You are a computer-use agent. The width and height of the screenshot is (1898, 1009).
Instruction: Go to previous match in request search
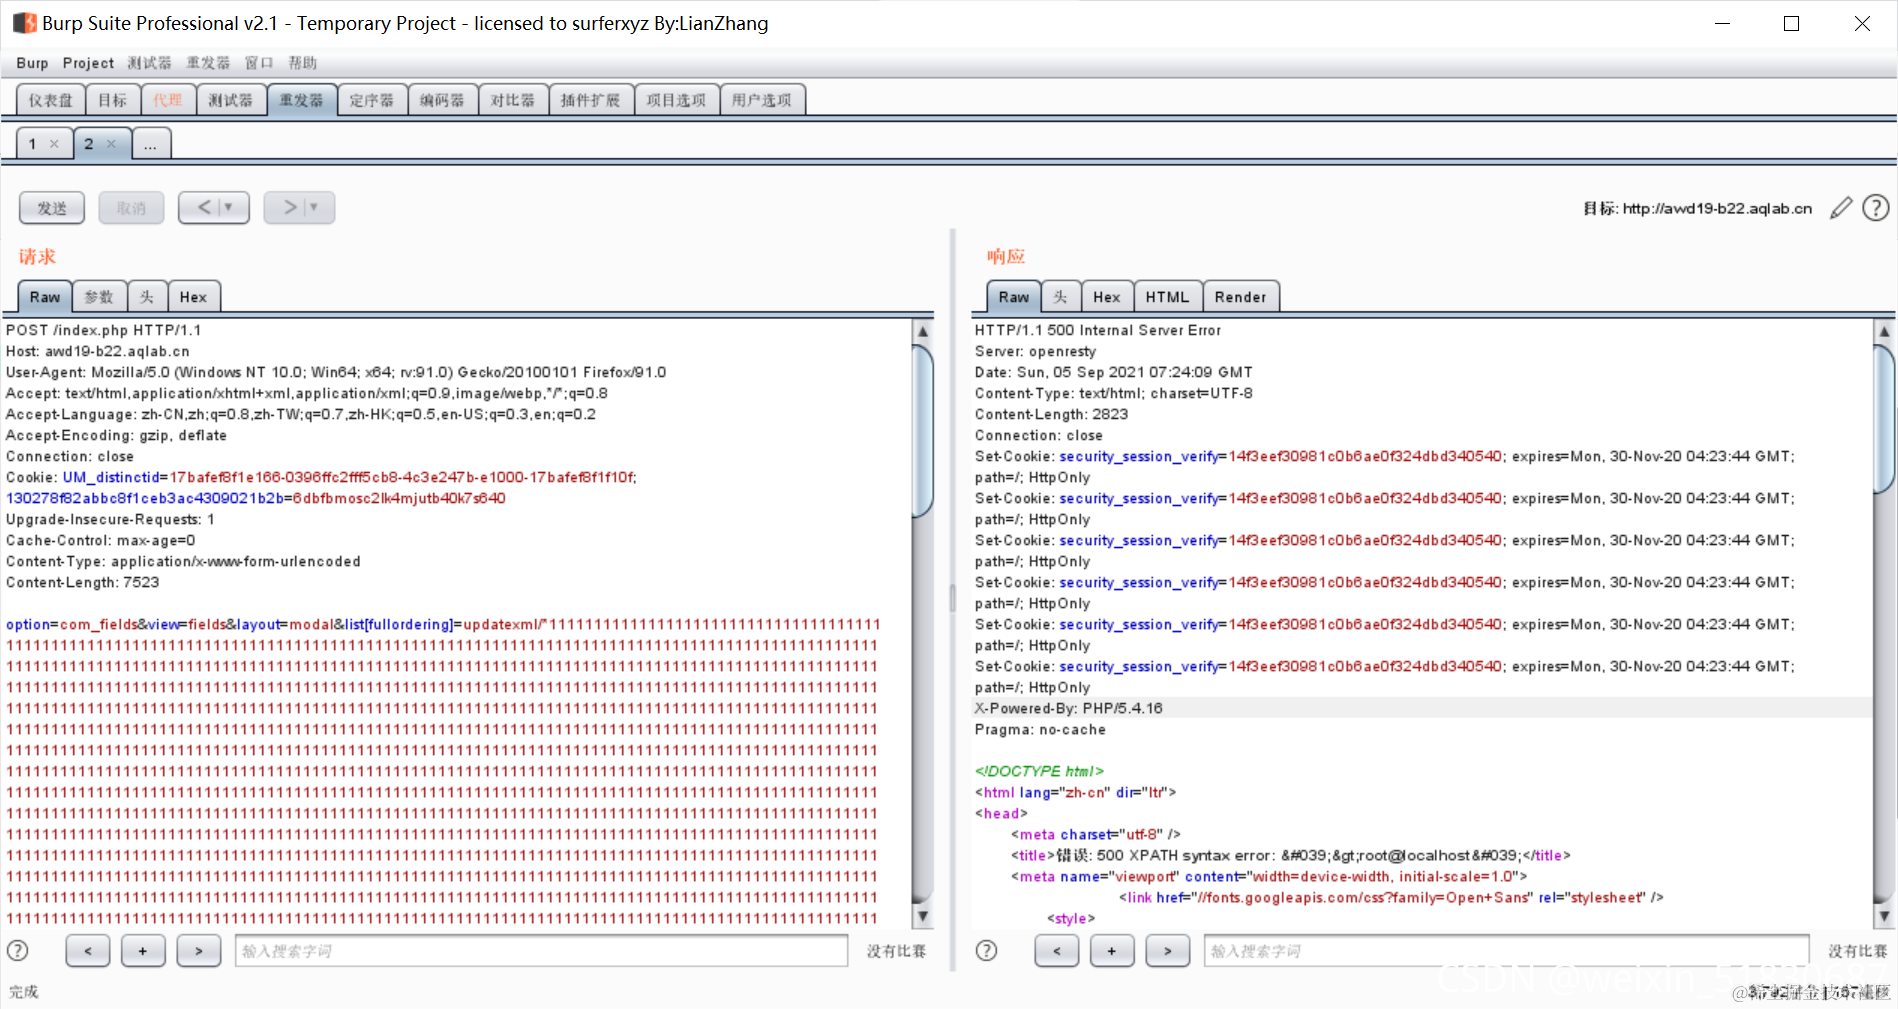coord(88,951)
